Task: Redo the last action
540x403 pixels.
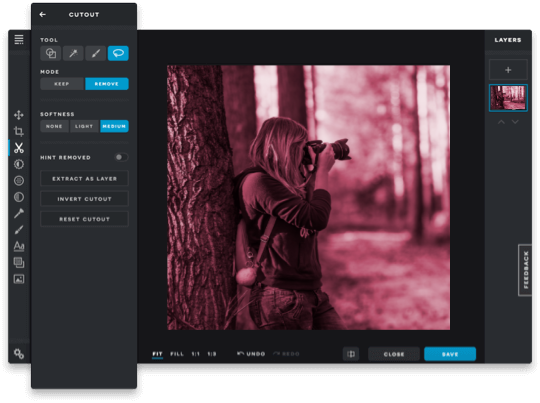Action: tap(286, 354)
